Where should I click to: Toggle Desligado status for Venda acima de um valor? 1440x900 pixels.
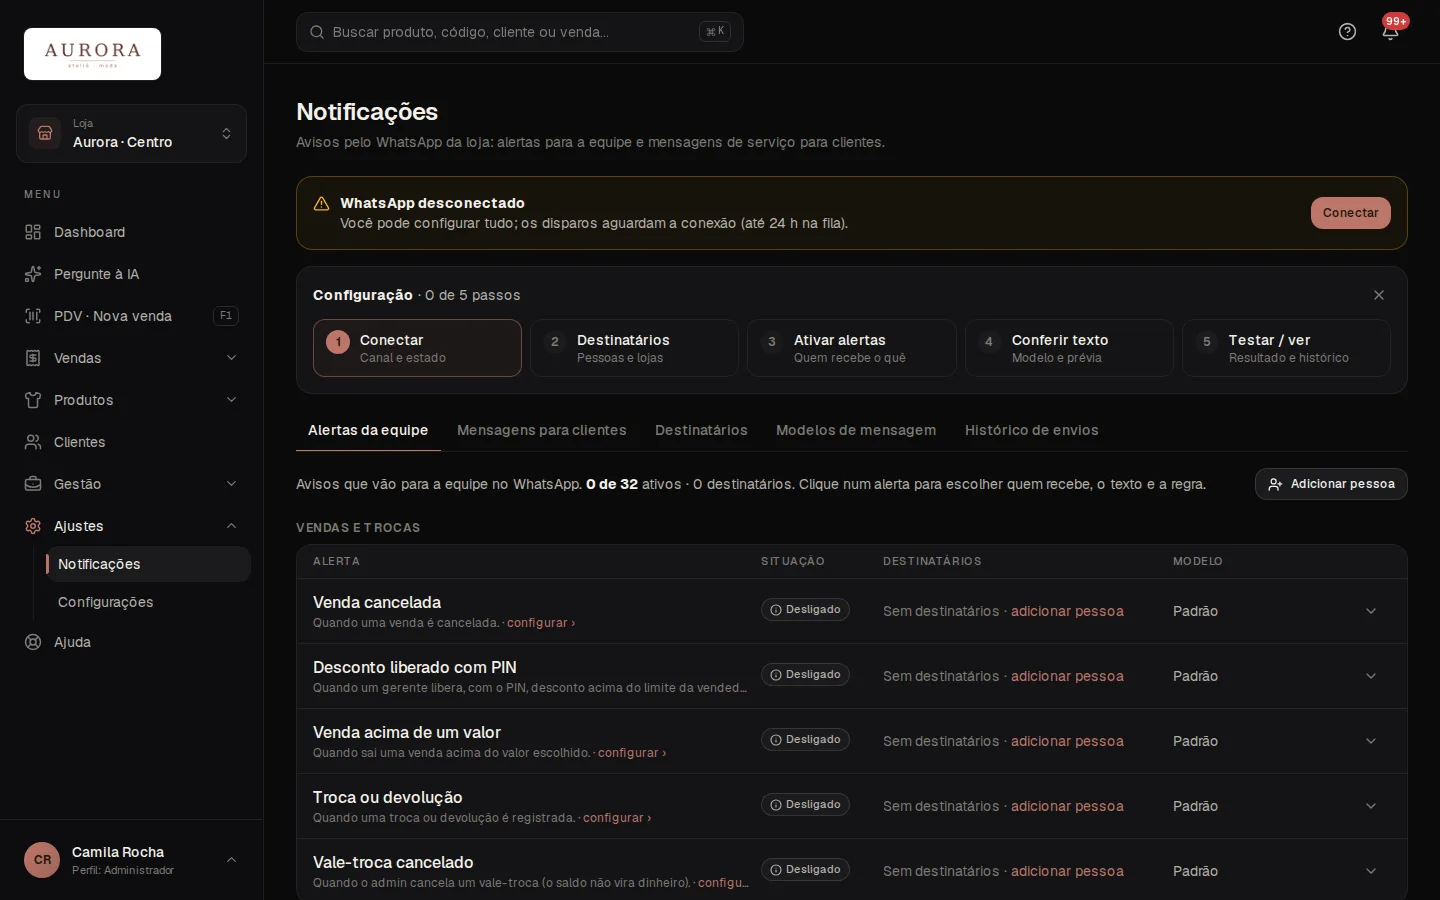point(805,740)
